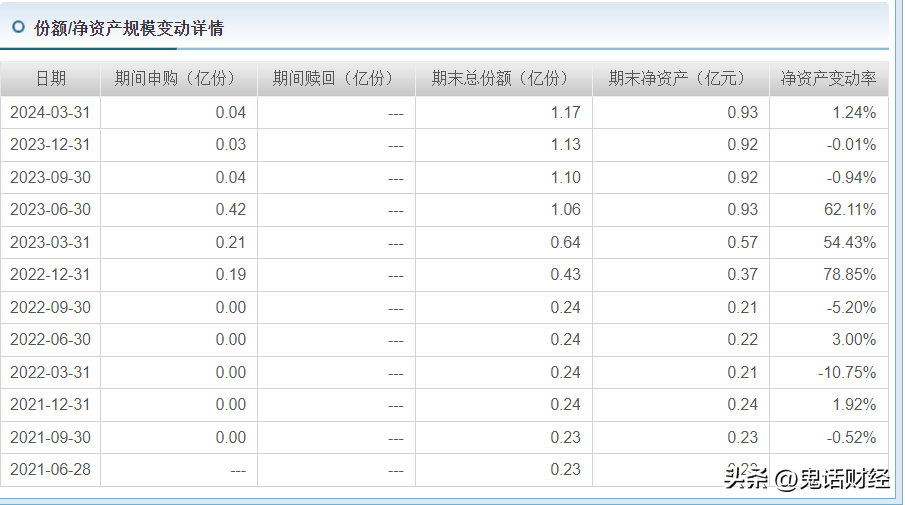Click the 0.42 subscription value cell

tap(230, 210)
